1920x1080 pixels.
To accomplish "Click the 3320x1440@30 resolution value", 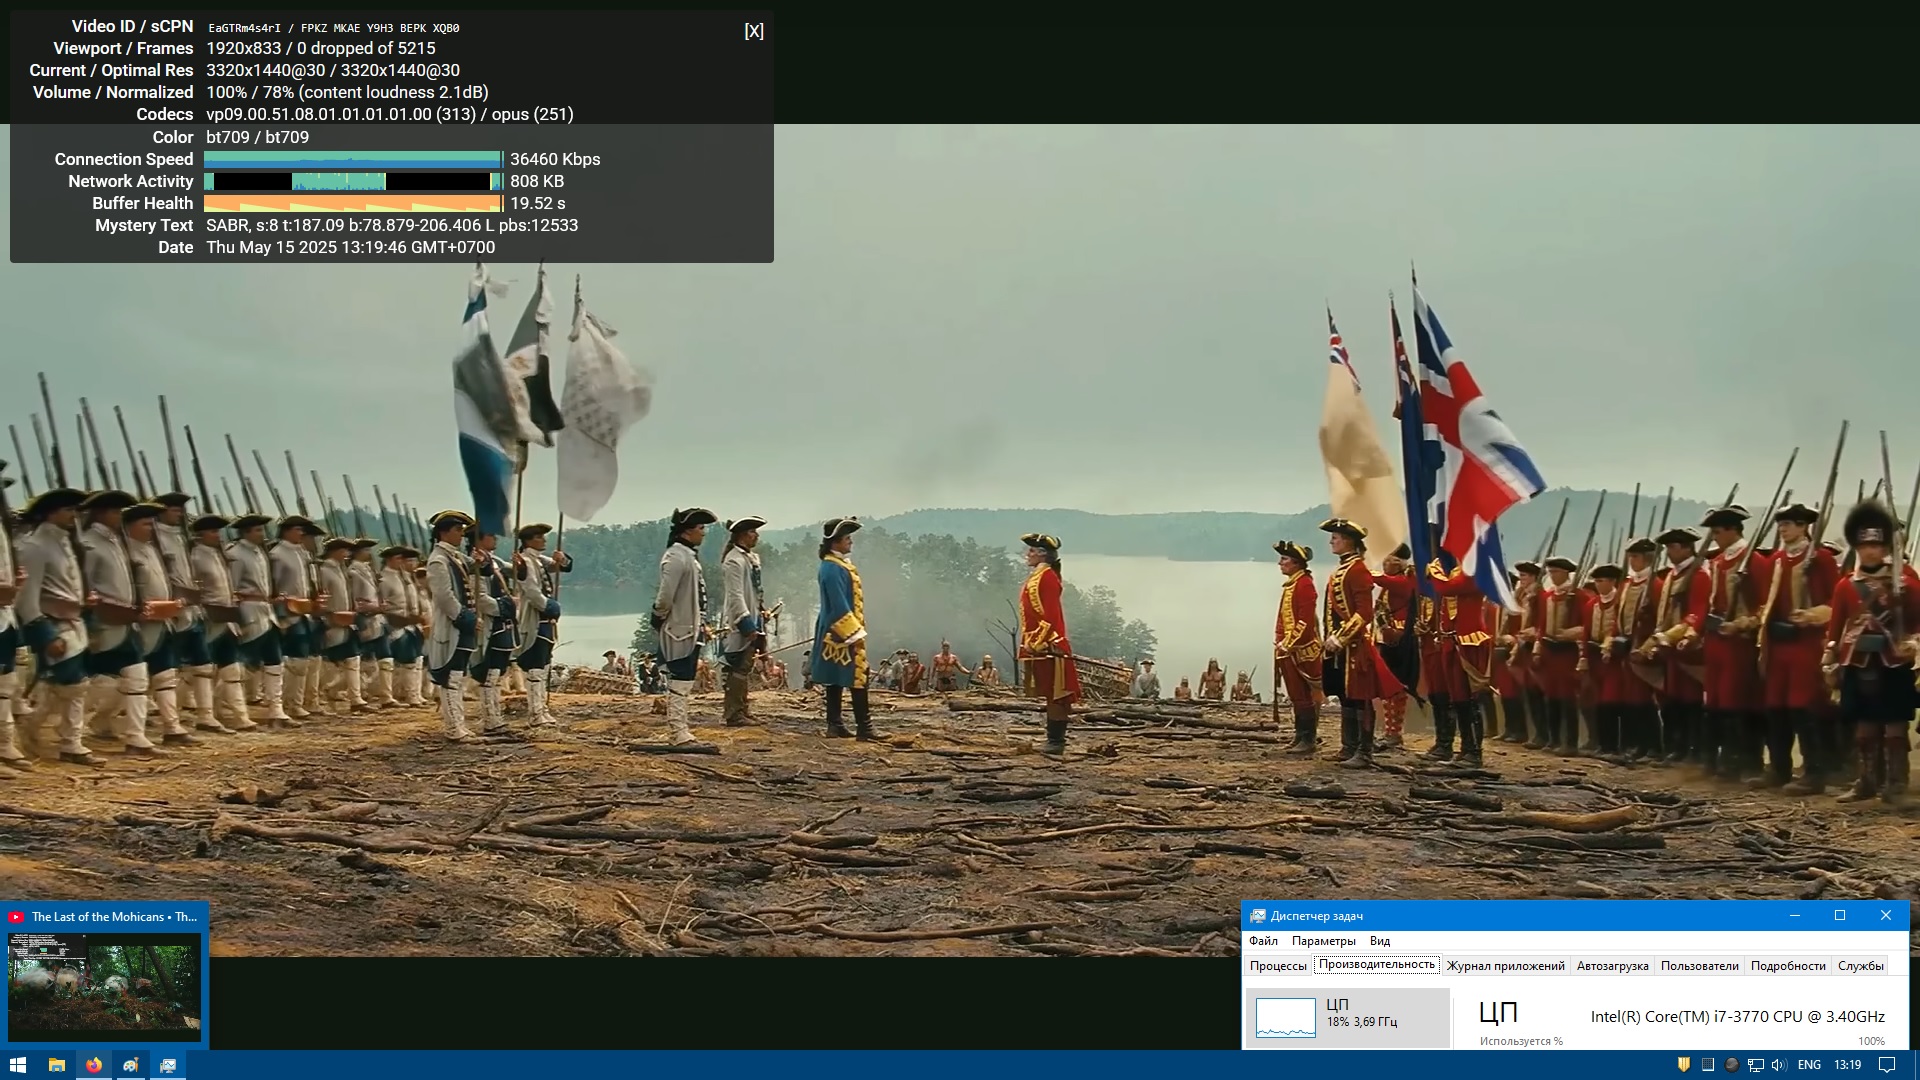I will (333, 71).
